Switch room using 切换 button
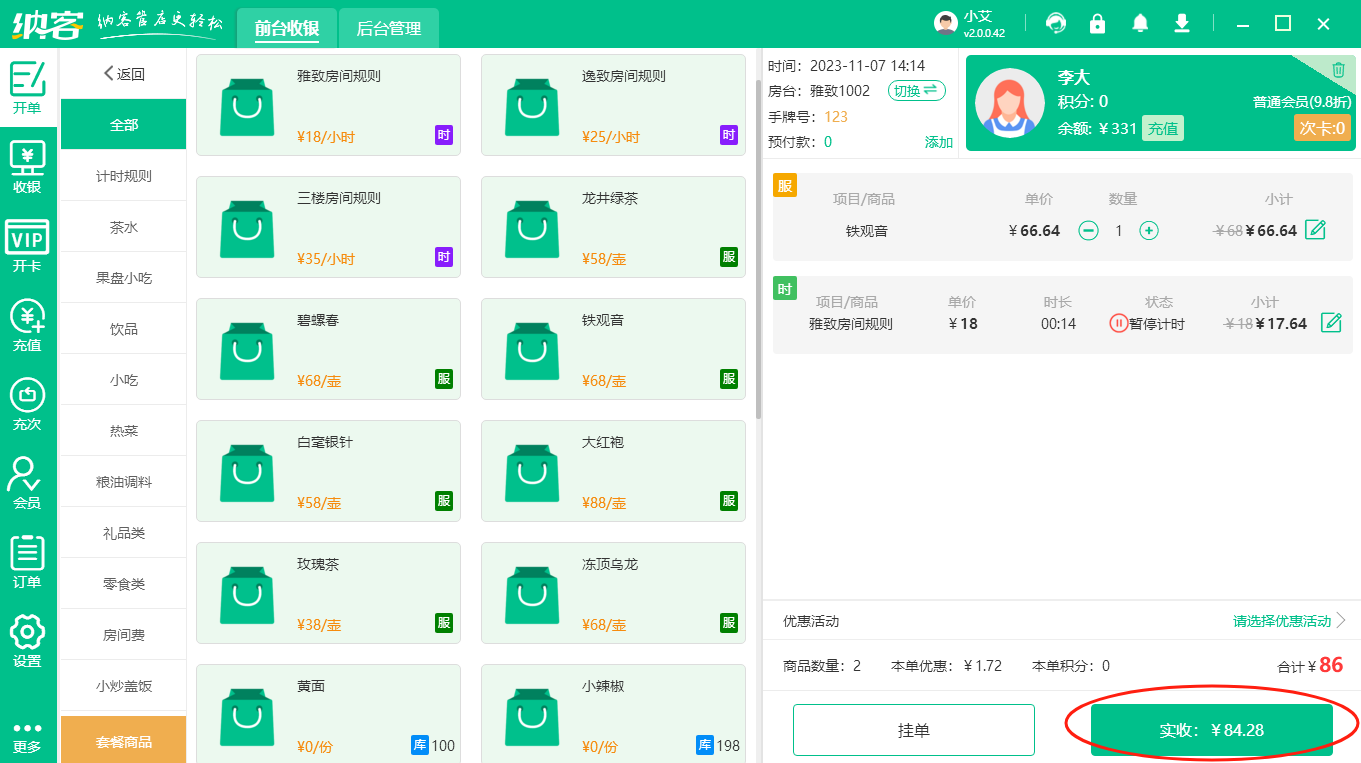The height and width of the screenshot is (763, 1361). (916, 91)
